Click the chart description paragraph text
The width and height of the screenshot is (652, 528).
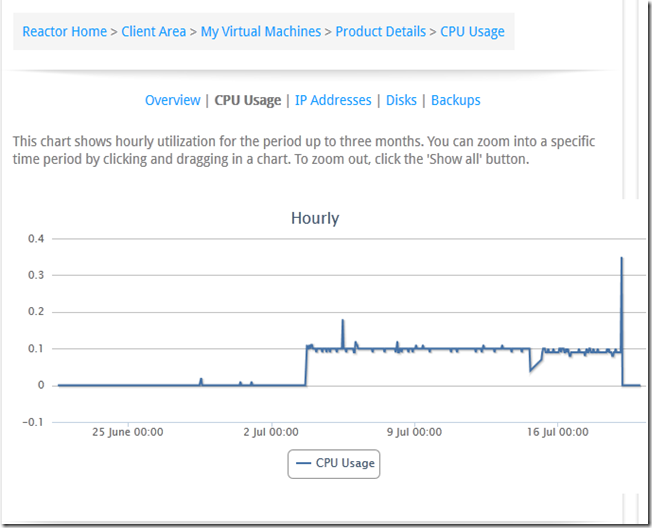(304, 150)
